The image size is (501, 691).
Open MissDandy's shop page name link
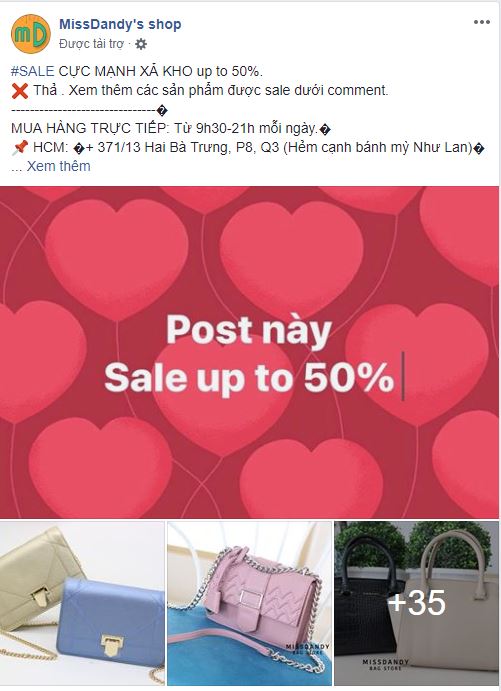(x=120, y=24)
